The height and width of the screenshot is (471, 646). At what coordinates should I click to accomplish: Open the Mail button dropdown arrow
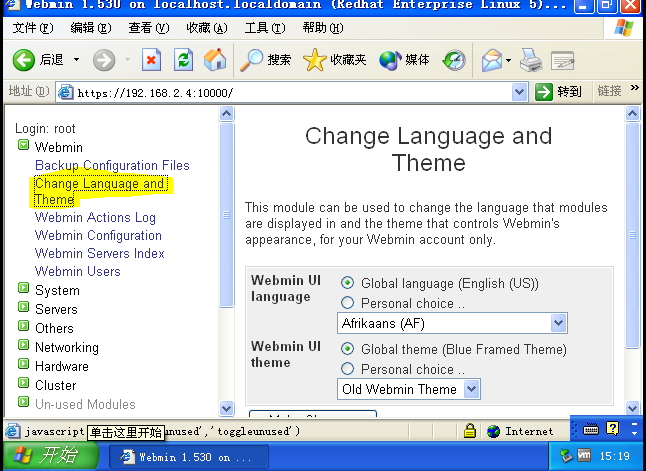click(x=508, y=61)
